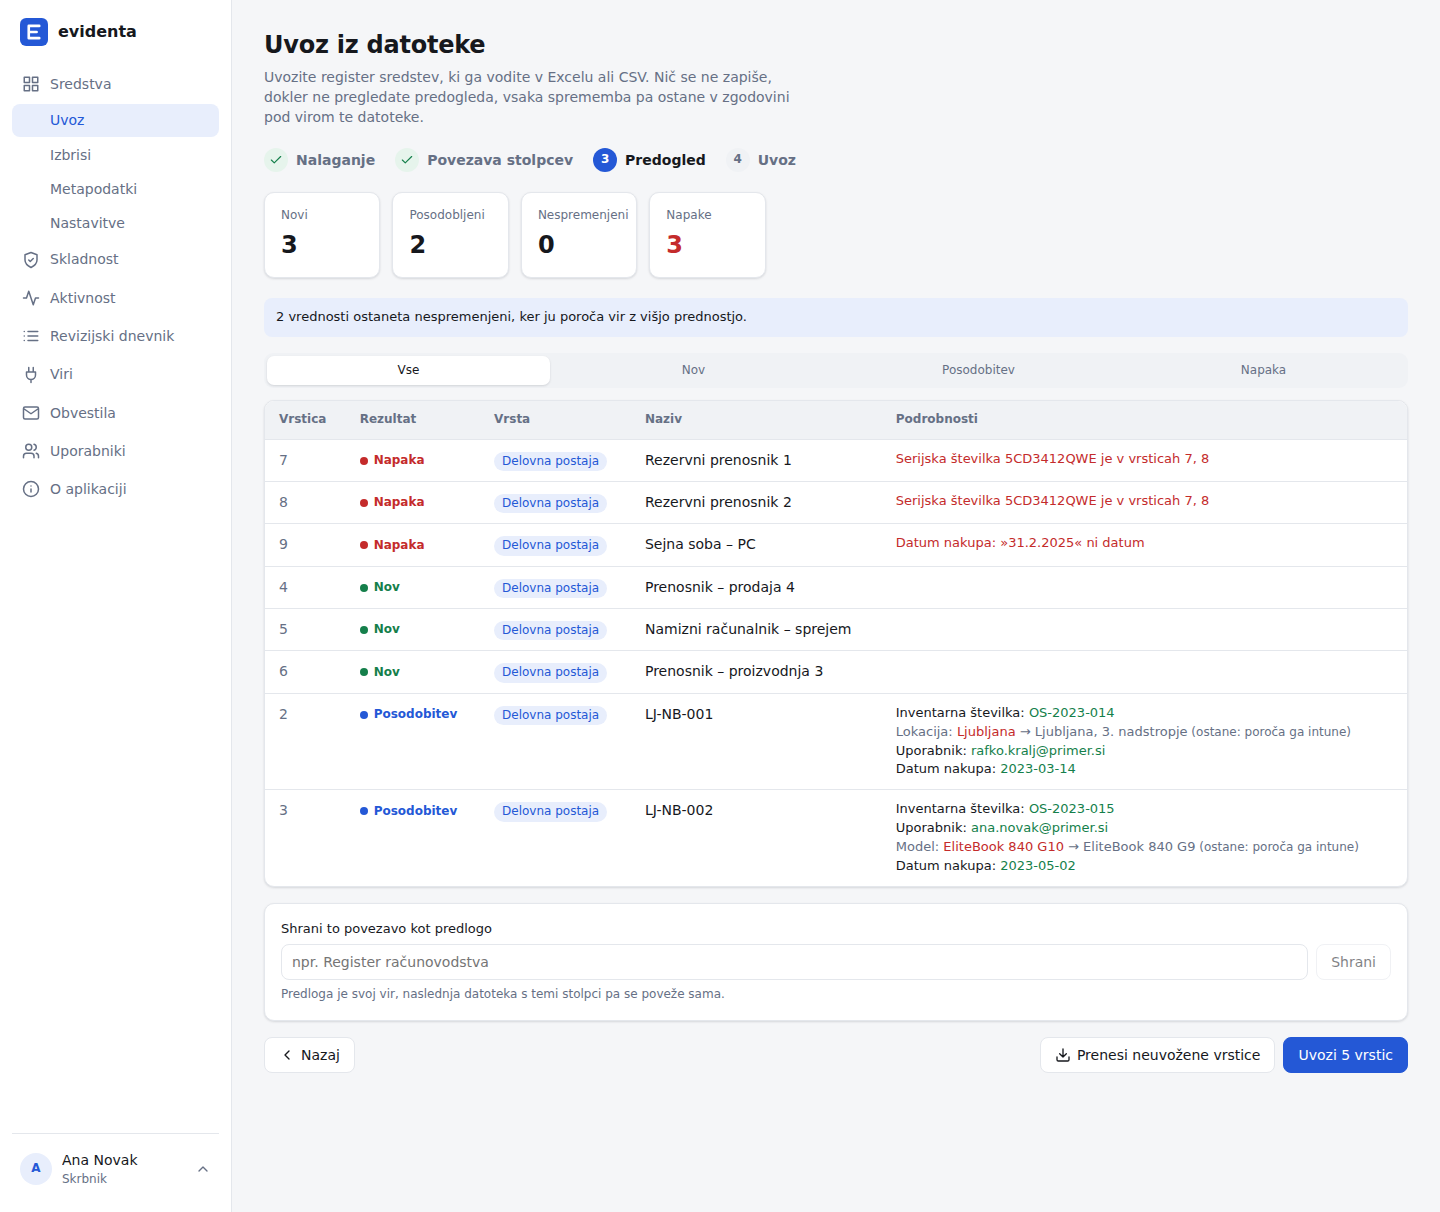Click Ana Novak's avatar icon
This screenshot has width=1440, height=1212.
36,1169
